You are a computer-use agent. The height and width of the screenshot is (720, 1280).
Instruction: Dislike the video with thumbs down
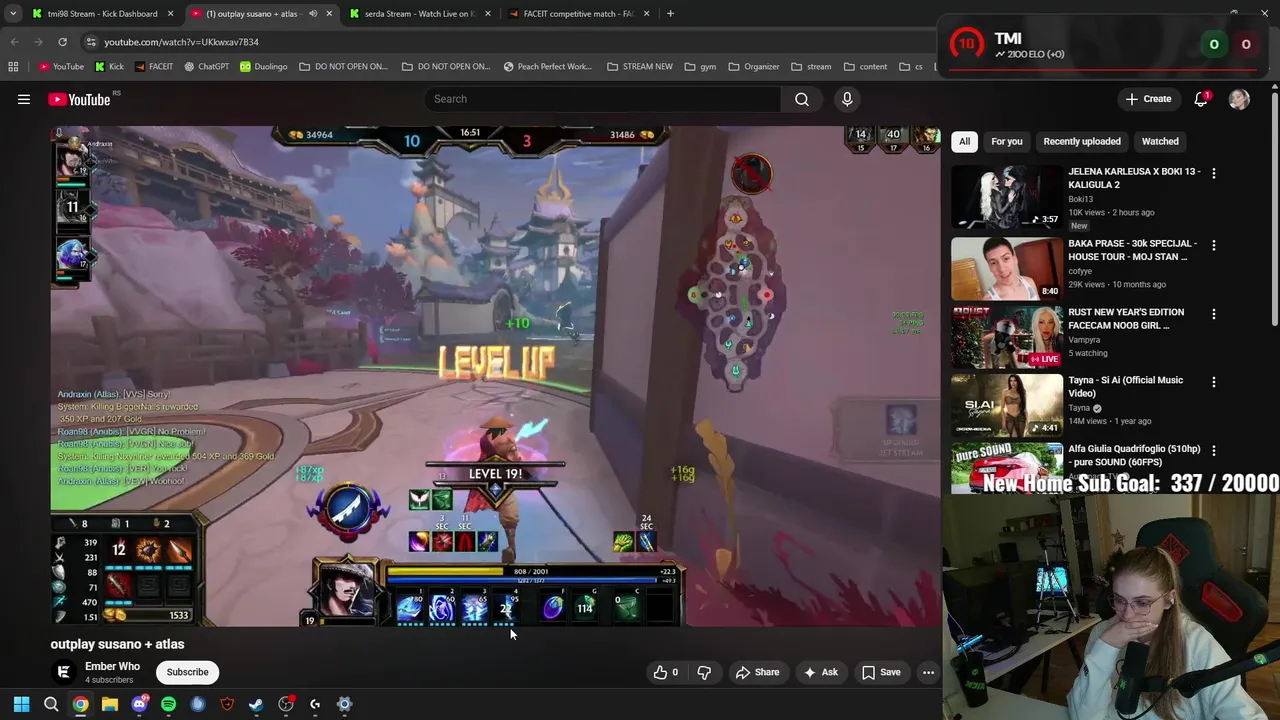coord(704,672)
